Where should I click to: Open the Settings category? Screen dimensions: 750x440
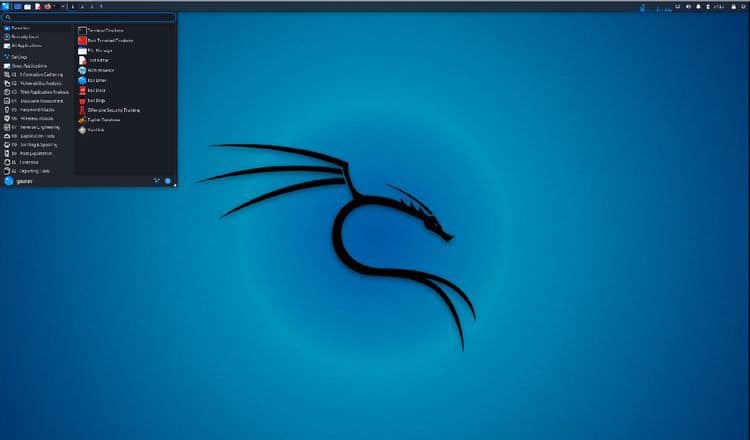coord(20,57)
